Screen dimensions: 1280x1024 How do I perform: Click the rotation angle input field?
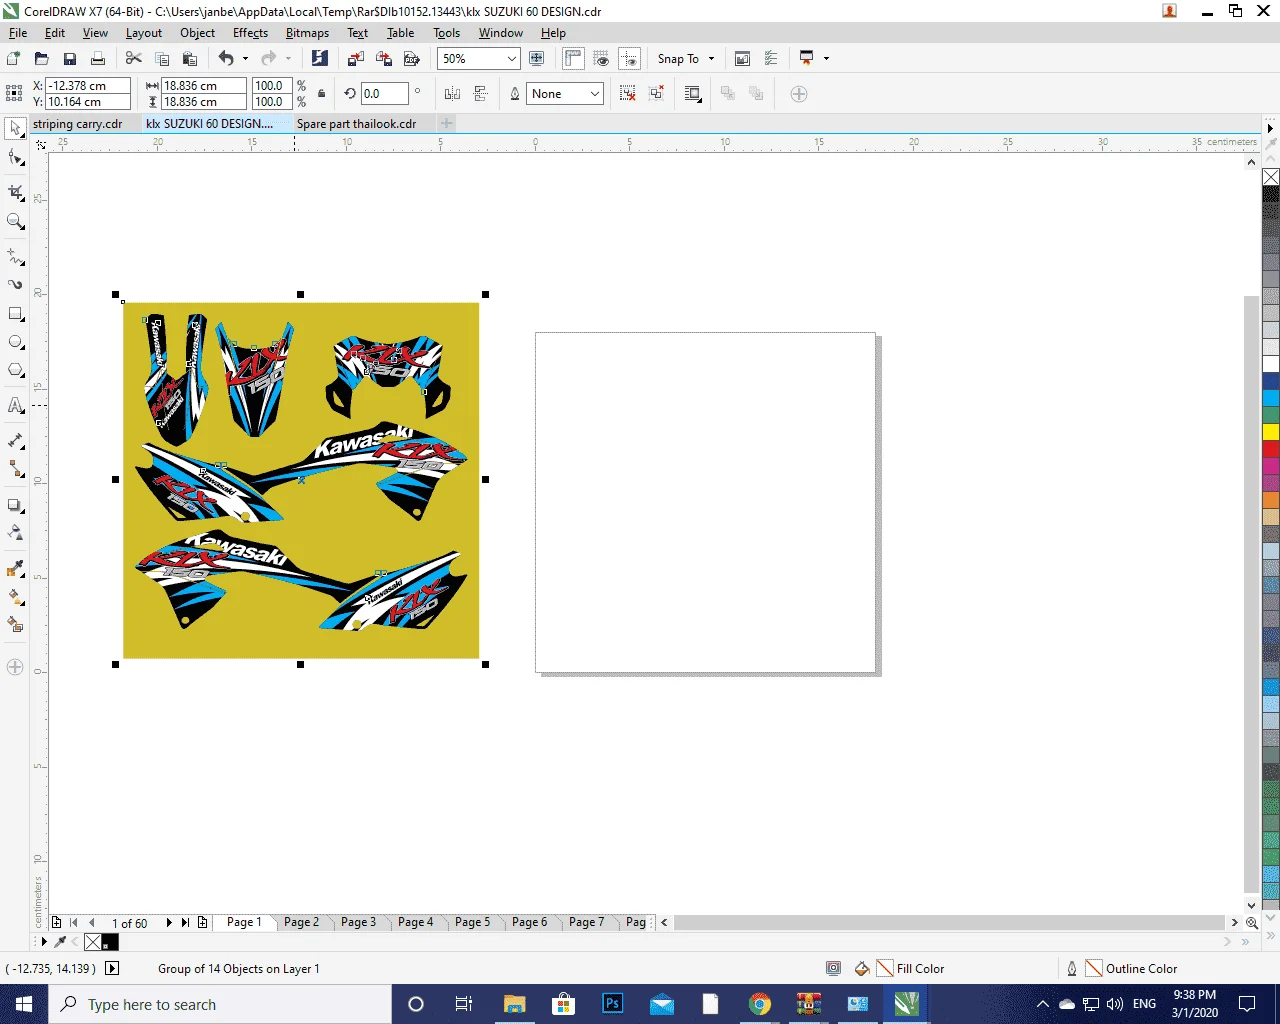click(x=384, y=94)
